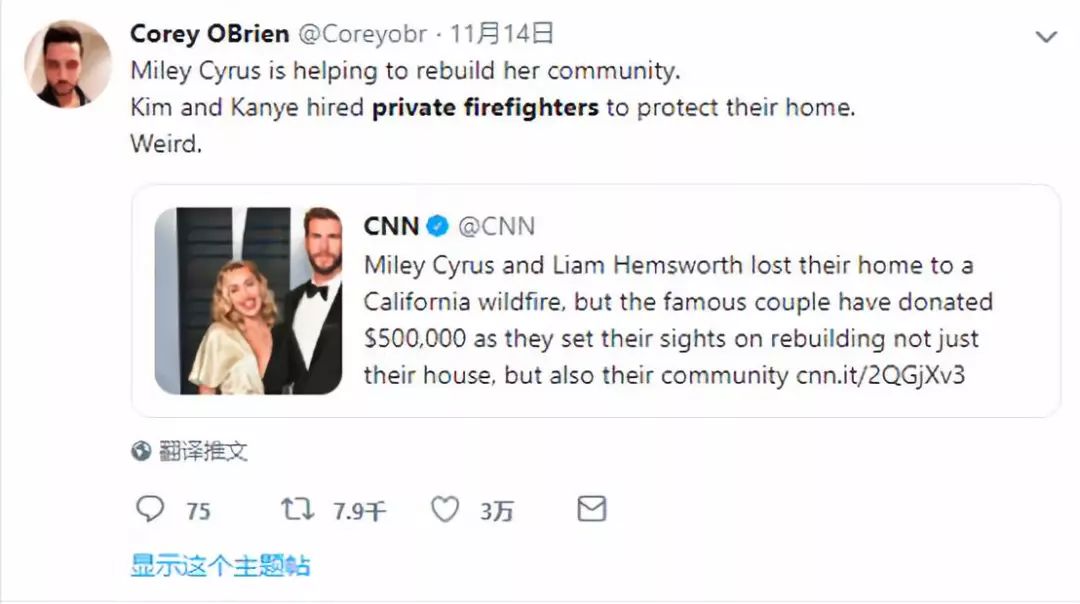Click the 7.9千 retweet count
The height and width of the screenshot is (604, 1080).
359,511
